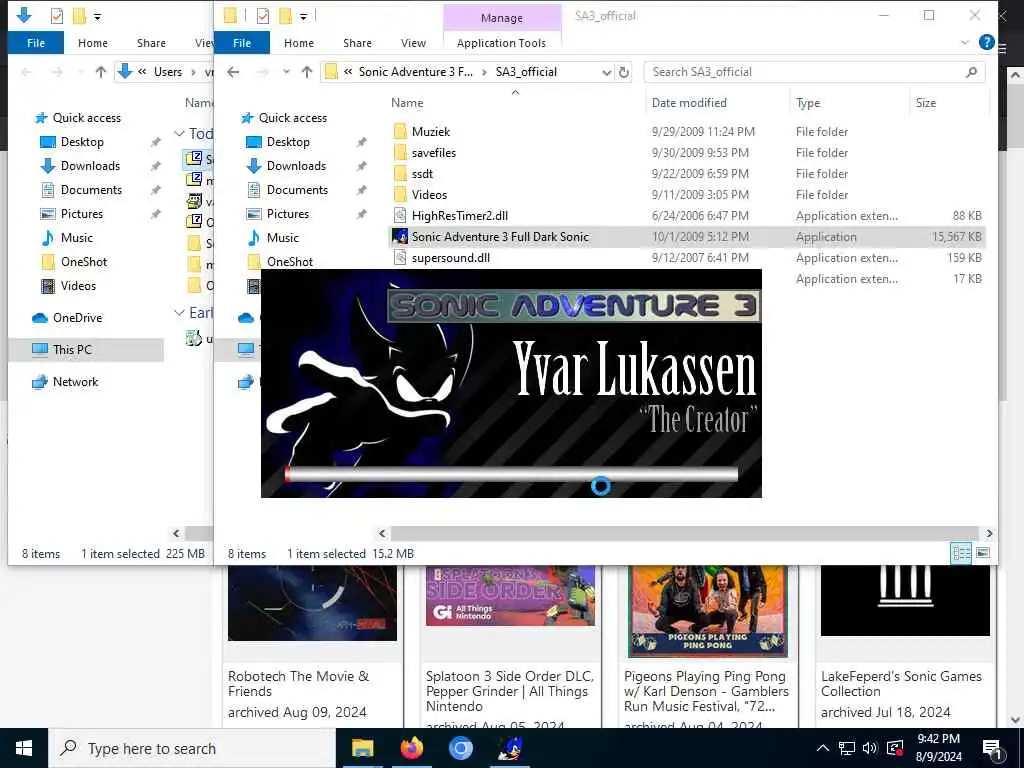
Task: Collapse the Today group in back window
Action: [179, 133]
